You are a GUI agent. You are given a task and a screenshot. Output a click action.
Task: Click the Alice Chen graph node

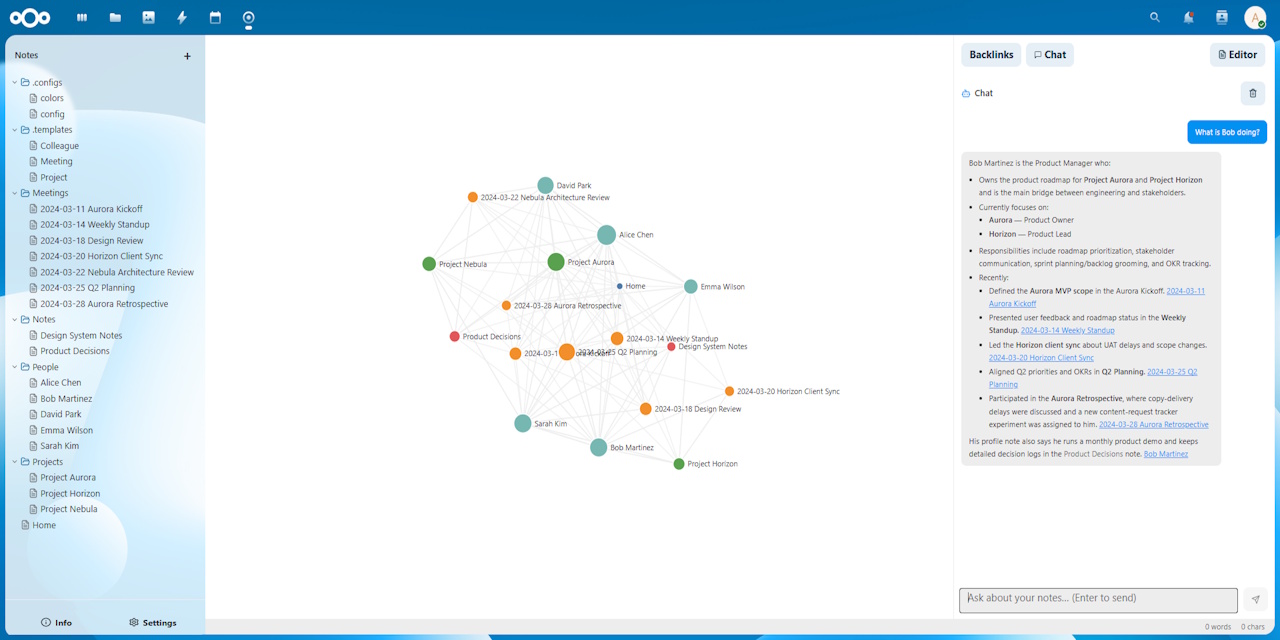[607, 235]
